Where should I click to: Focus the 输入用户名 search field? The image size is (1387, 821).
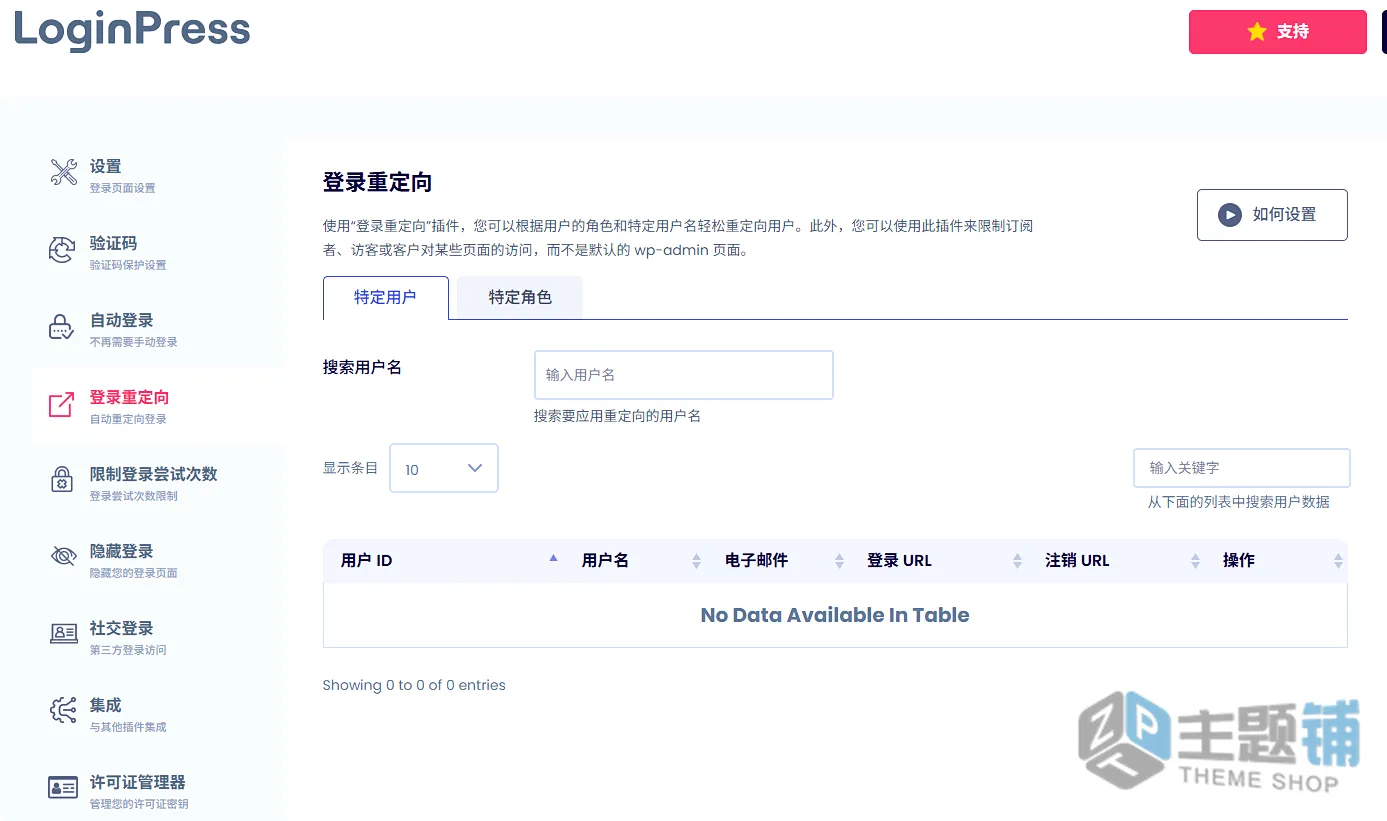pyautogui.click(x=683, y=375)
